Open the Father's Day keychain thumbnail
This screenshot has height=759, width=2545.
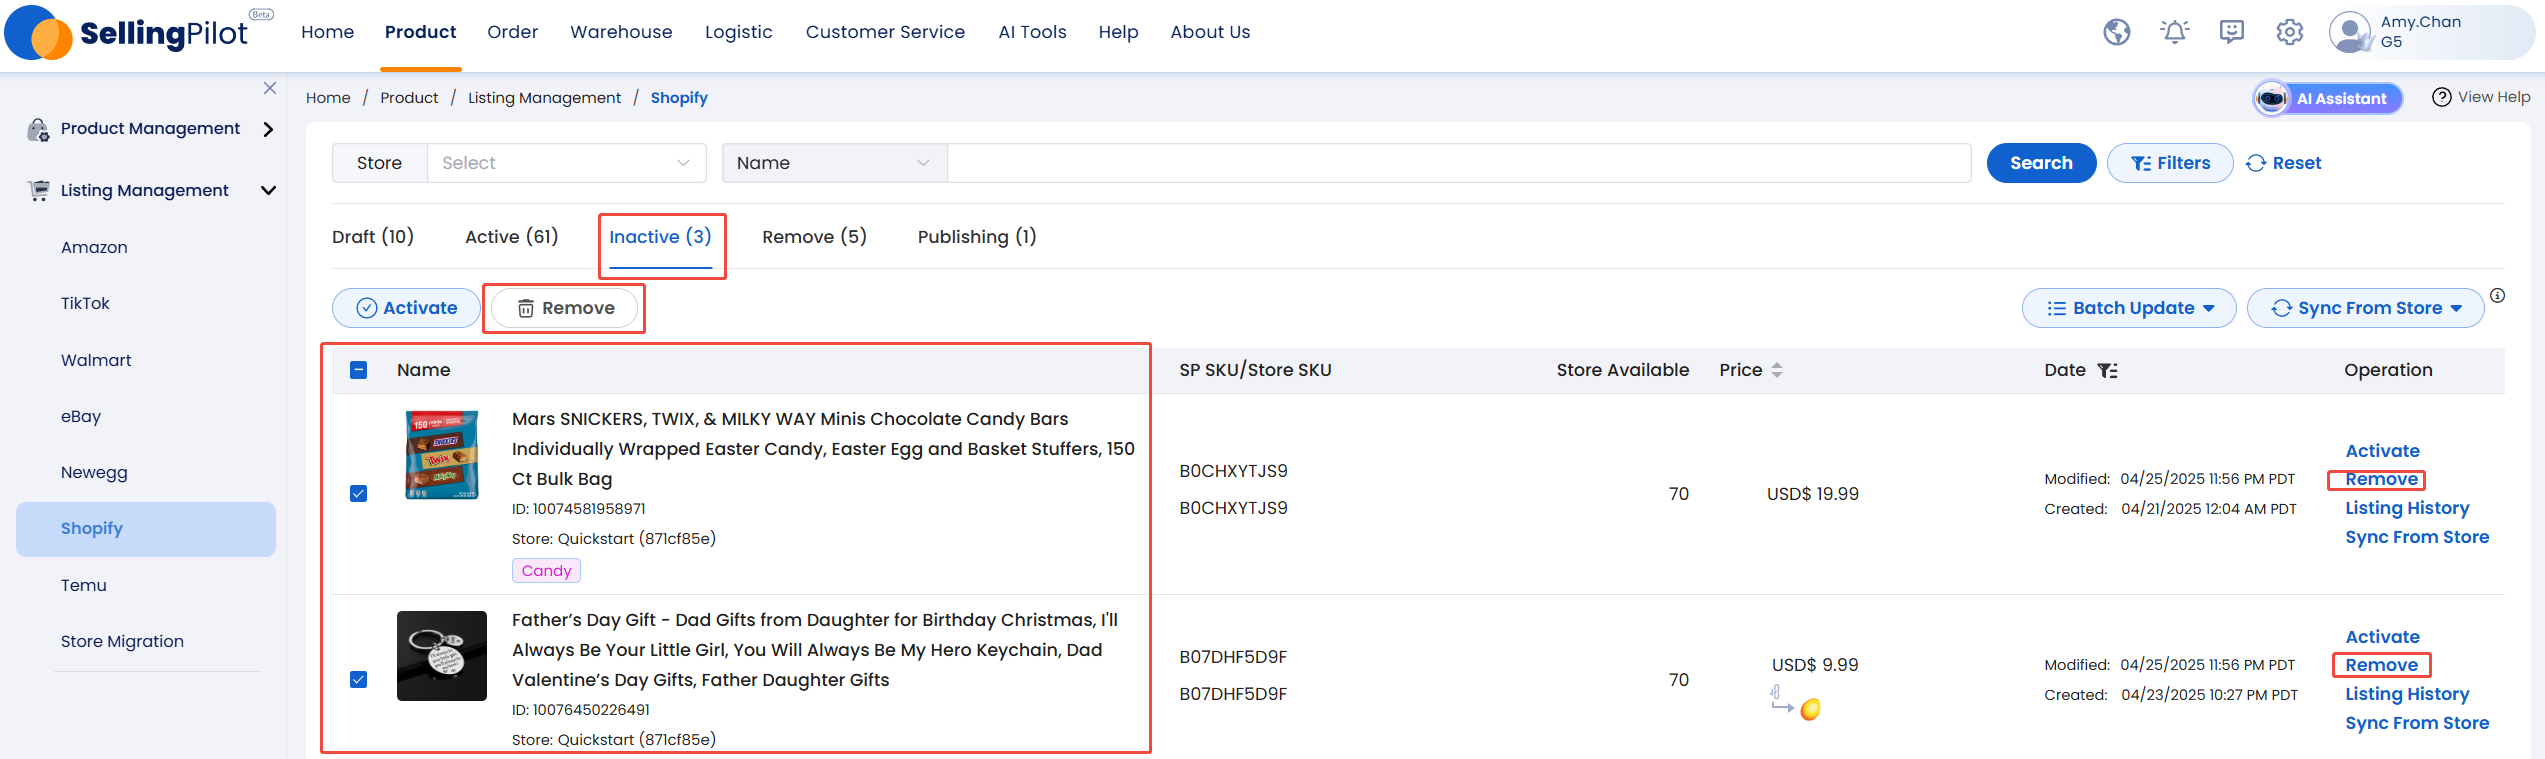(441, 656)
